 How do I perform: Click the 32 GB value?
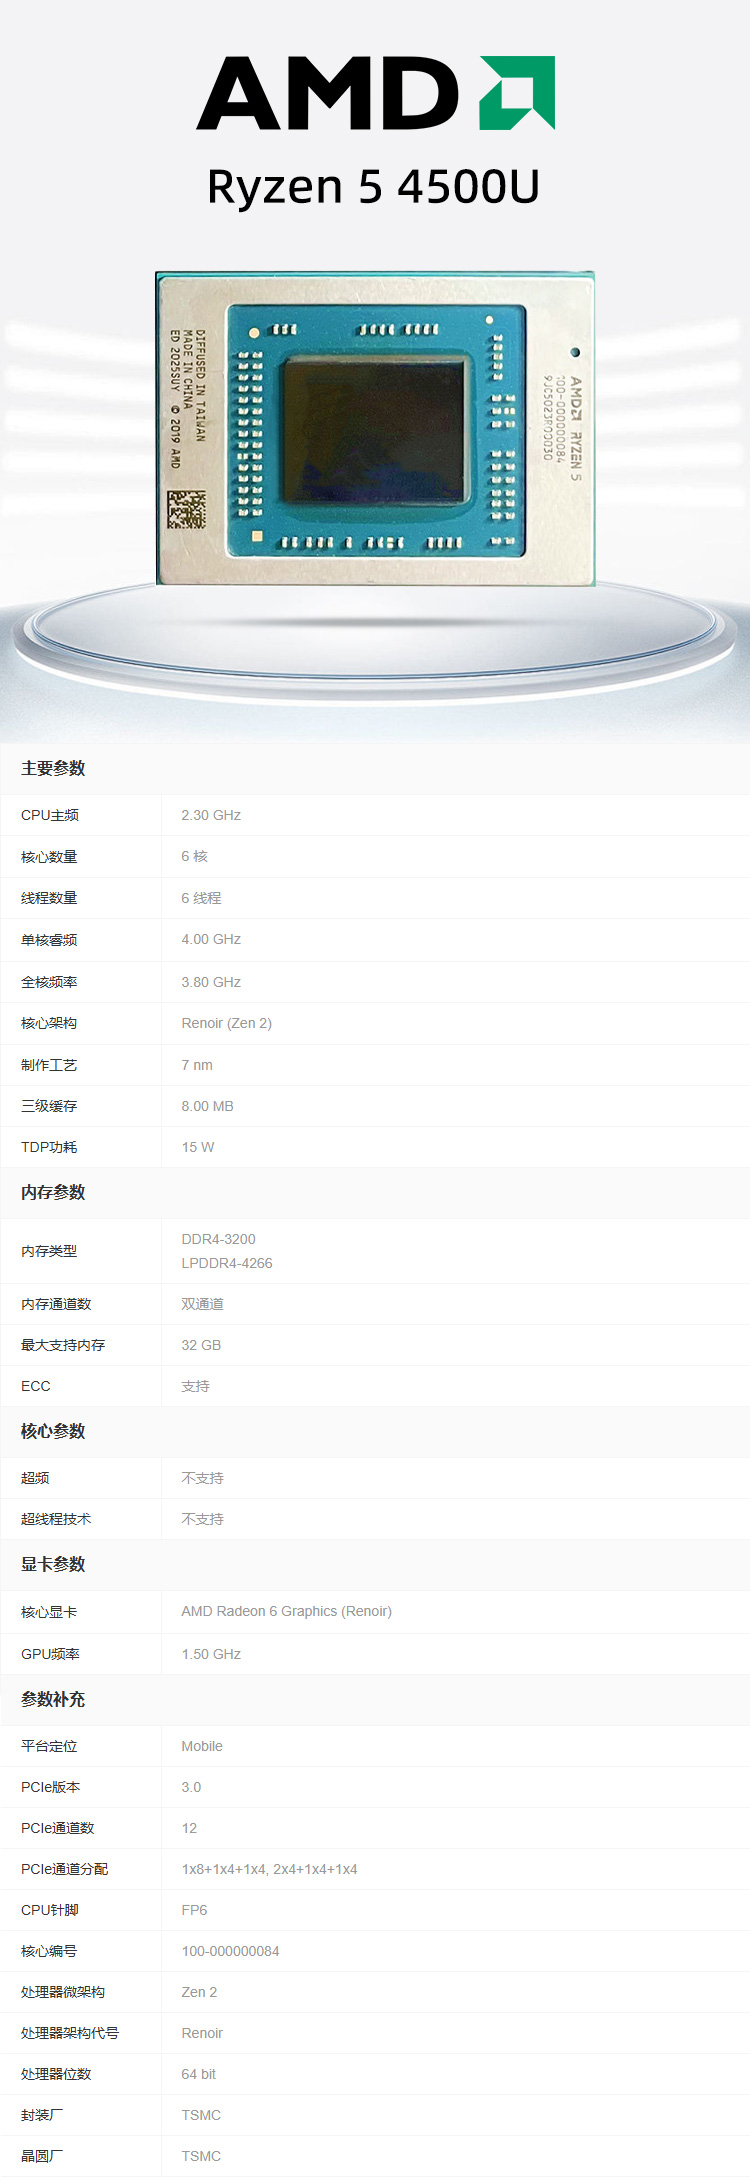coord(201,1345)
